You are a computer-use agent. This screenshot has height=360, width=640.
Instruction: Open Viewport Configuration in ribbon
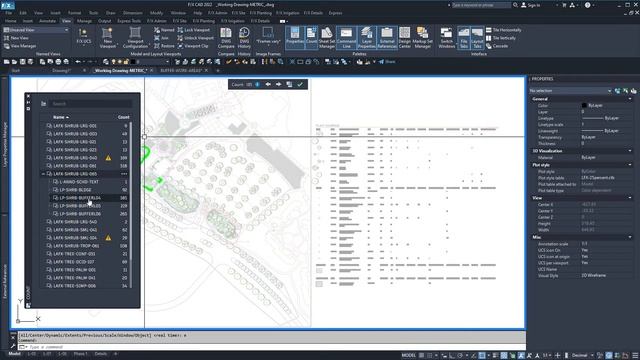pos(135,38)
